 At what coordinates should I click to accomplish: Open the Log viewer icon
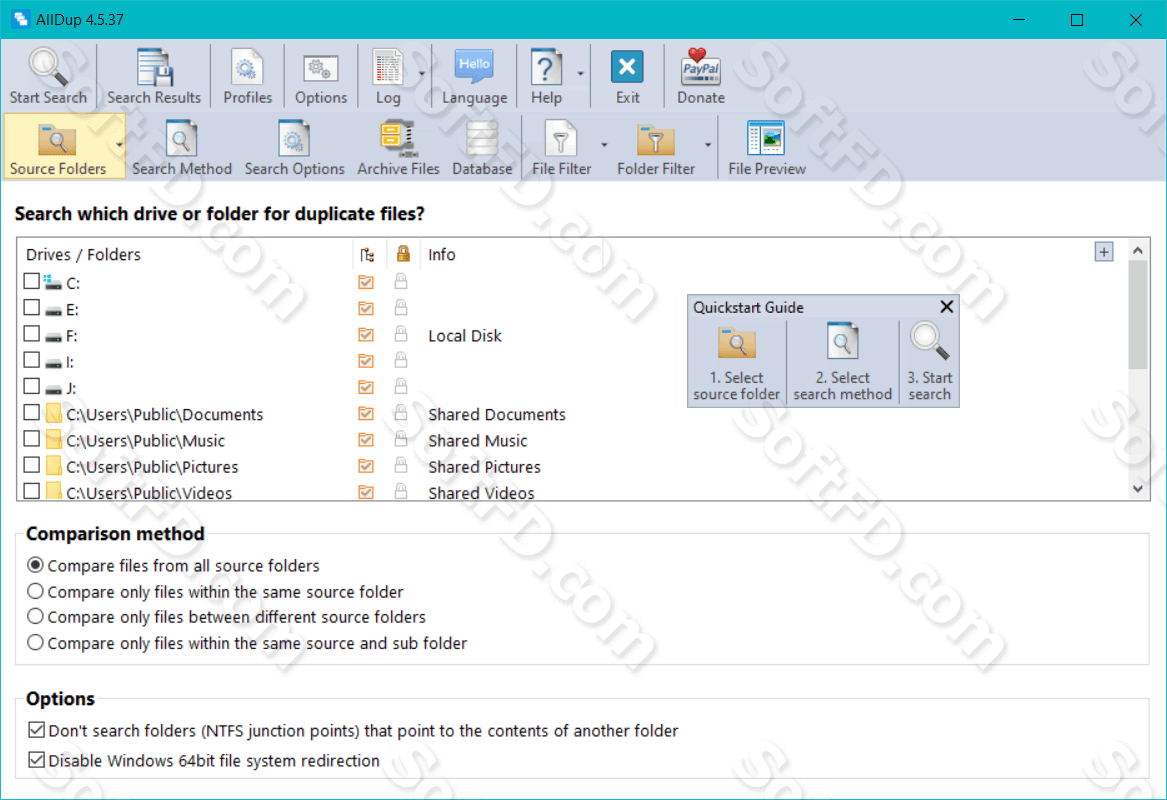point(388,68)
